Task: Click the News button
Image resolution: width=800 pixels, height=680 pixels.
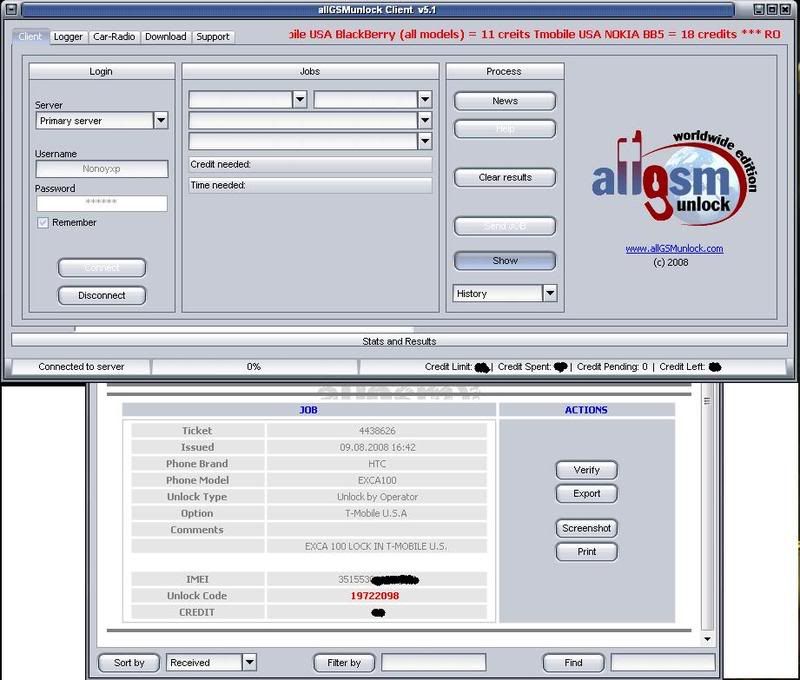Action: tap(505, 101)
